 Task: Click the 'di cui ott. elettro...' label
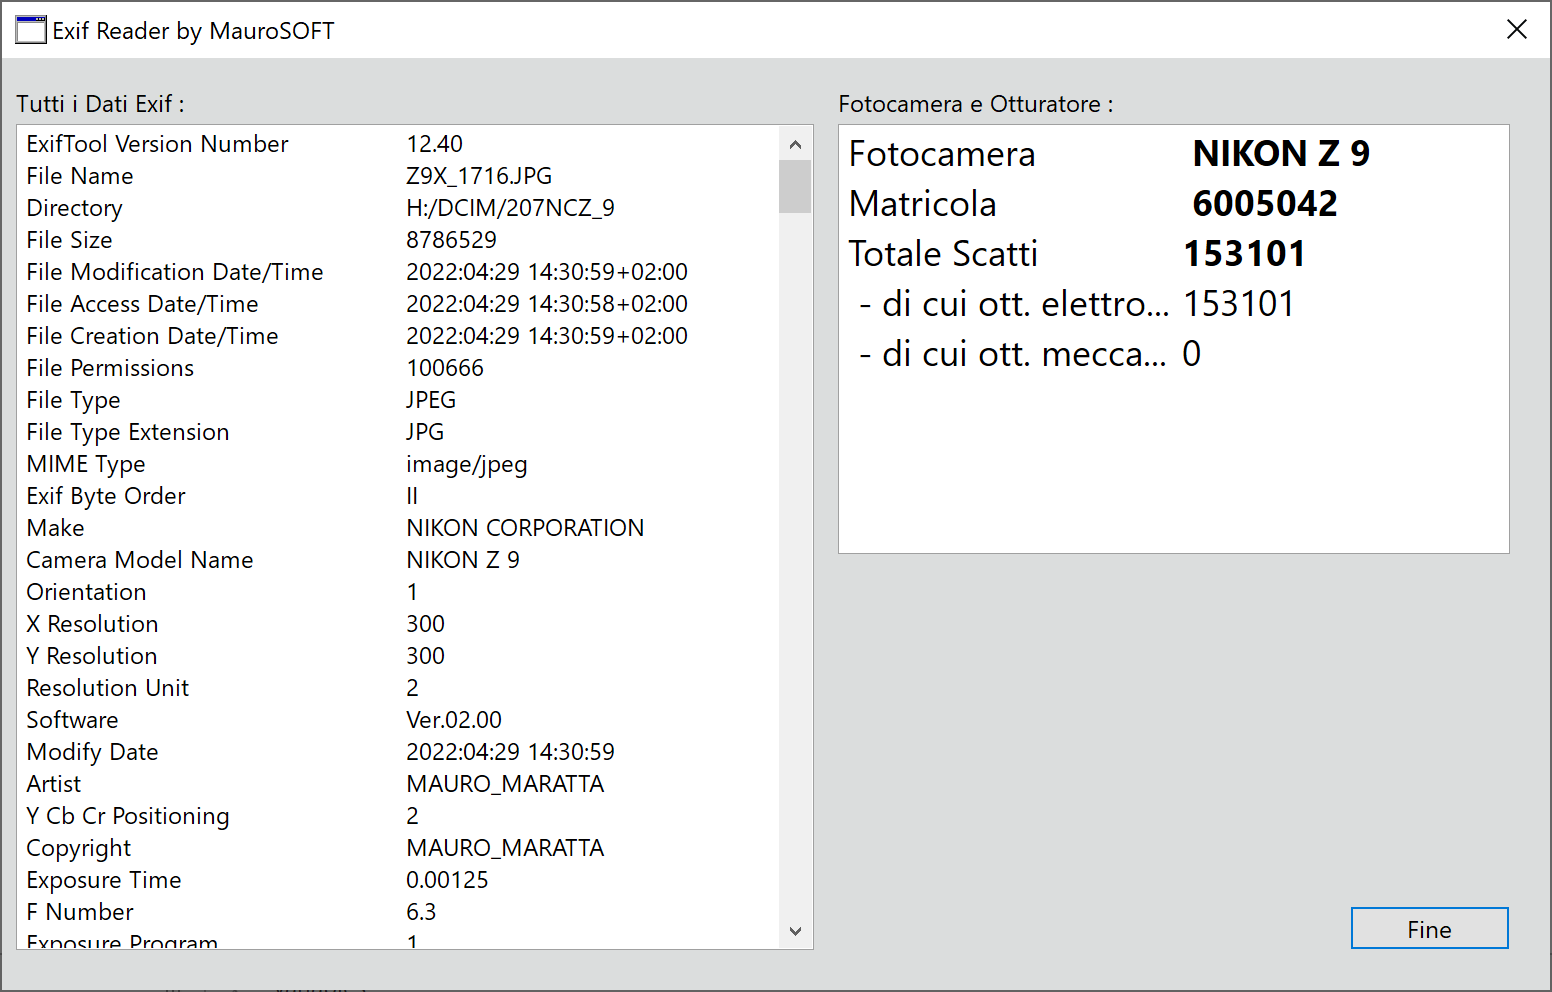tap(1014, 303)
